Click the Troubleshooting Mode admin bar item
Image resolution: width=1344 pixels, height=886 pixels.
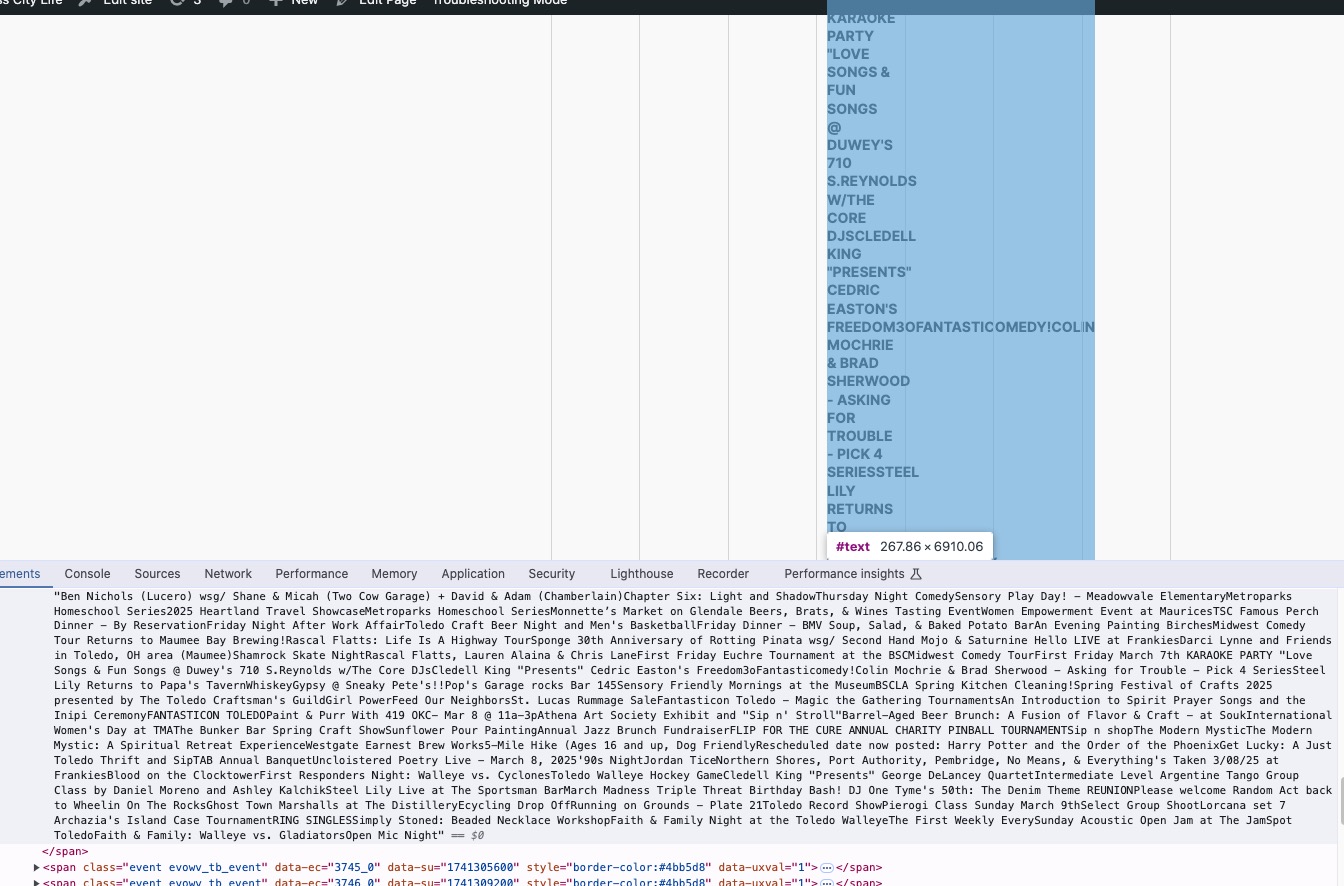pyautogui.click(x=499, y=3)
